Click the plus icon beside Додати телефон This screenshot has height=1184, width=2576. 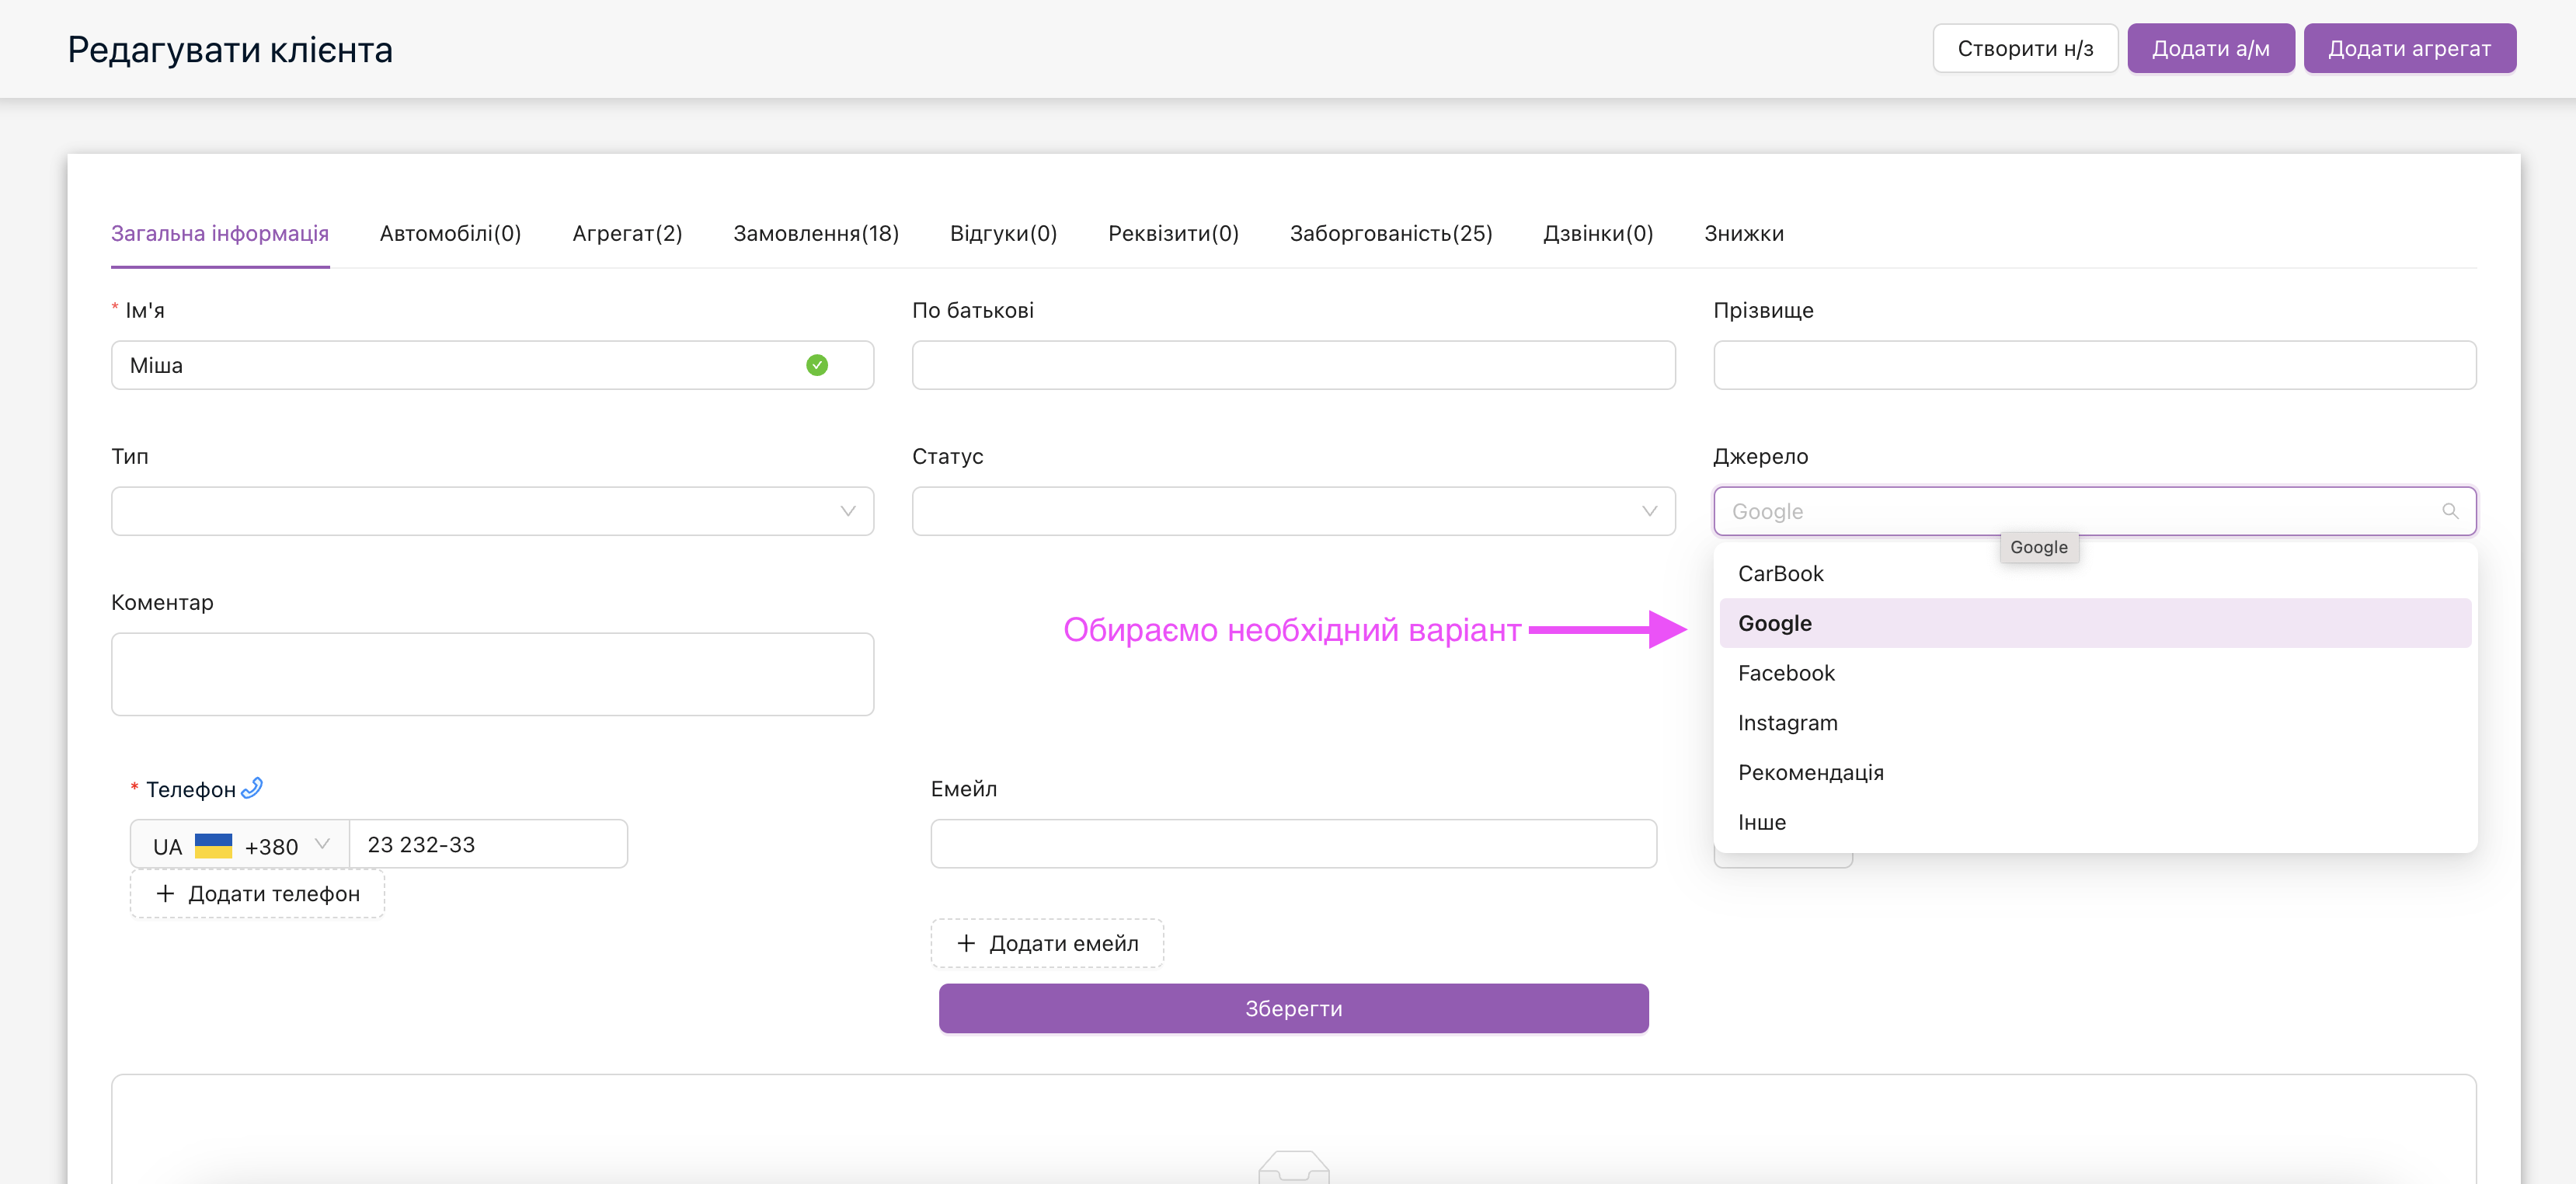coord(165,893)
